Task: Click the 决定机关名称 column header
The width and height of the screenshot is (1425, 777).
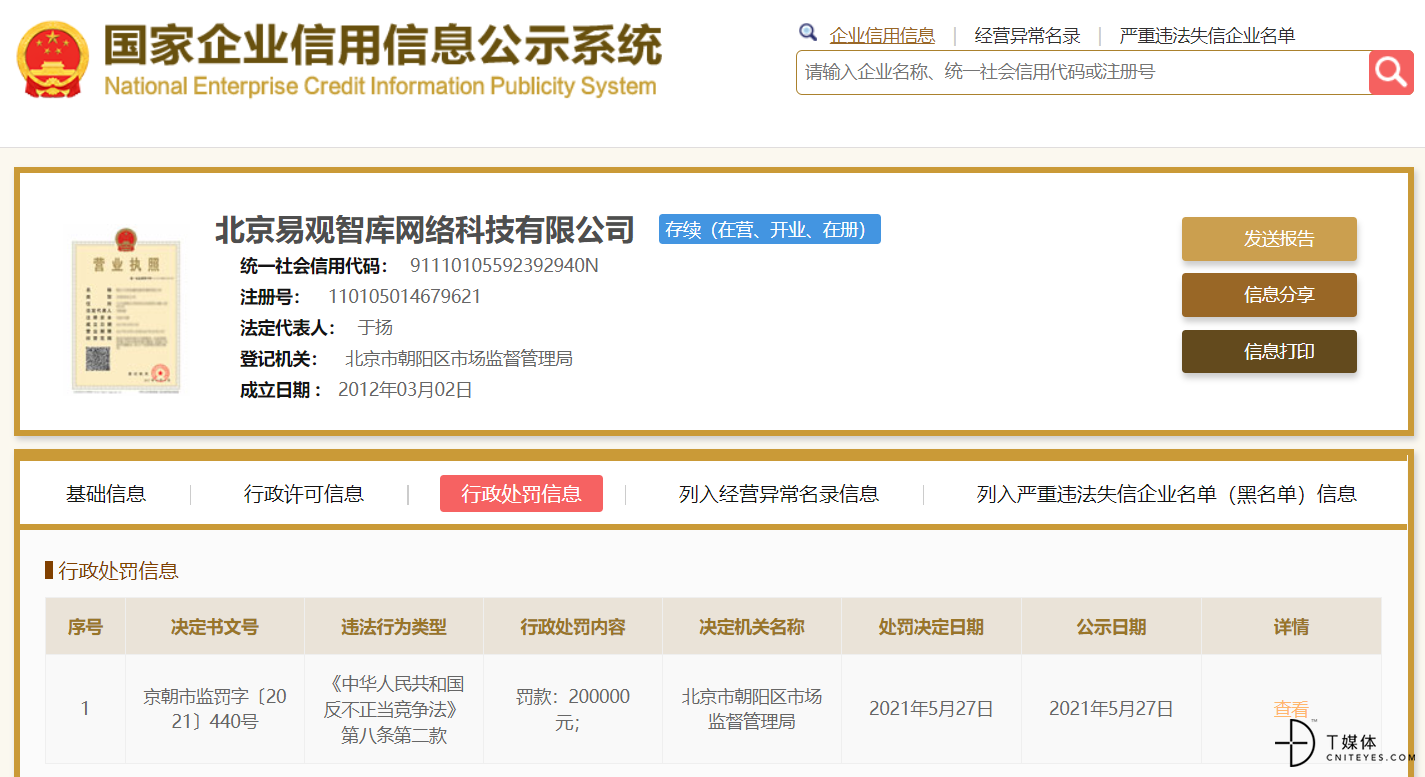Action: tap(752, 627)
